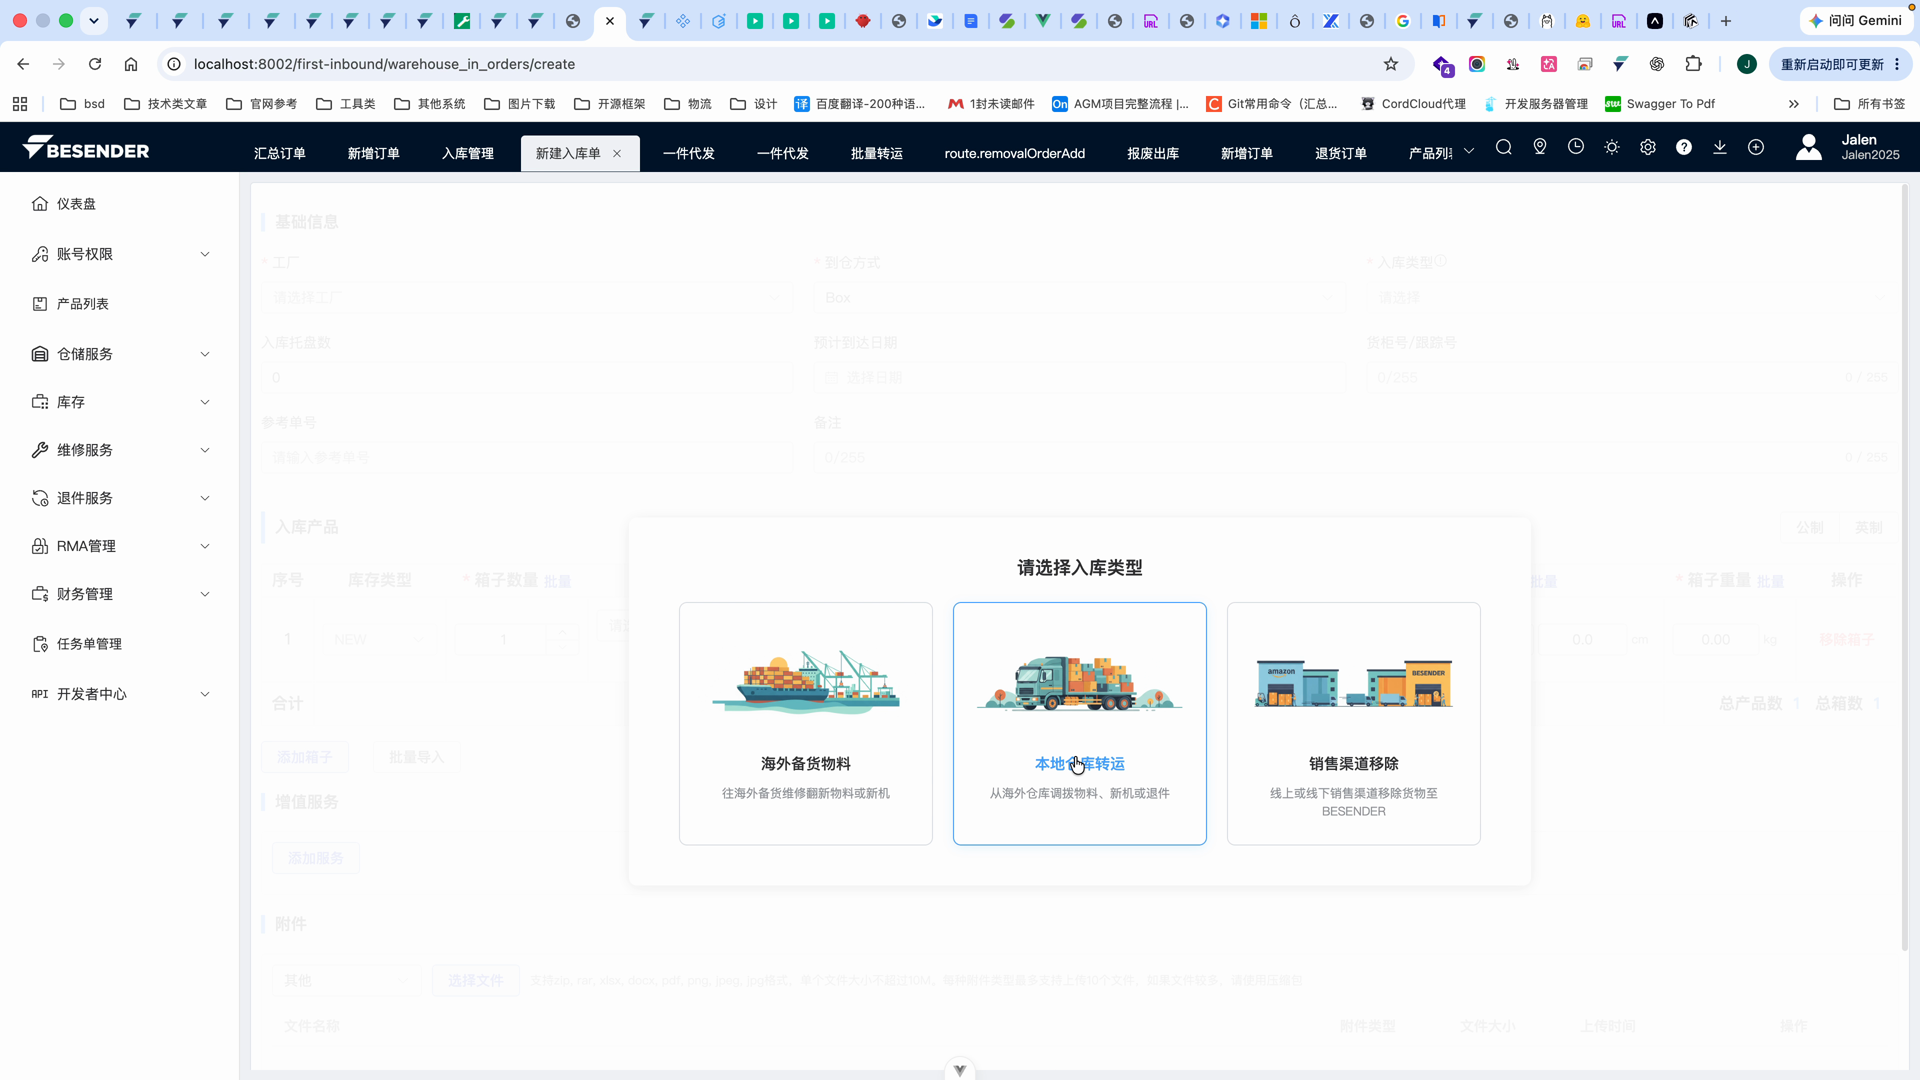The height and width of the screenshot is (1080, 1920).
Task: Open bsd bookmarks folder
Action: [83, 104]
